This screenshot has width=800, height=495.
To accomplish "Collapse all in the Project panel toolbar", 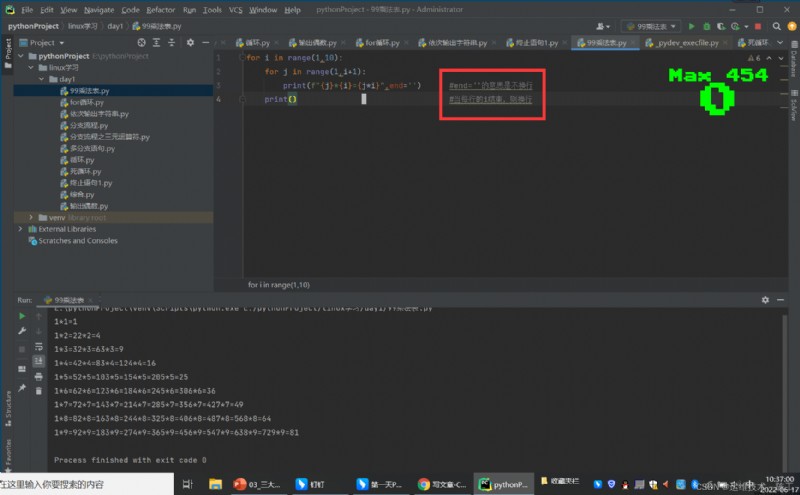I will (x=171, y=42).
